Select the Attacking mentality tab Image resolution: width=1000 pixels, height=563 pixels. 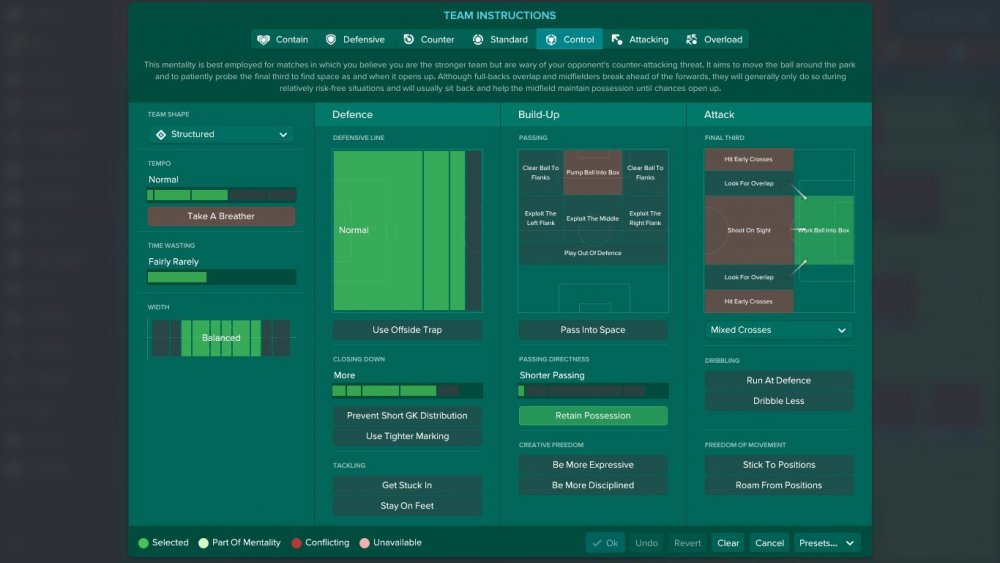pyautogui.click(x=640, y=40)
